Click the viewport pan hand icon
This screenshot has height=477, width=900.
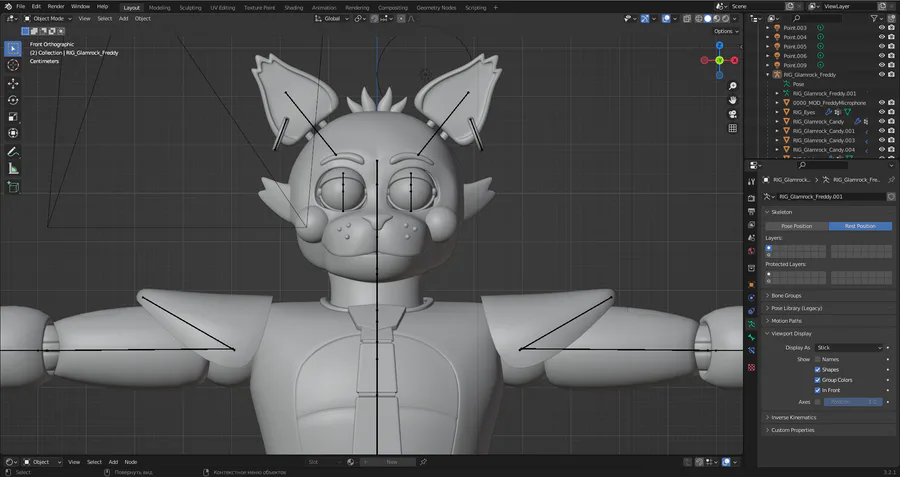coord(732,100)
